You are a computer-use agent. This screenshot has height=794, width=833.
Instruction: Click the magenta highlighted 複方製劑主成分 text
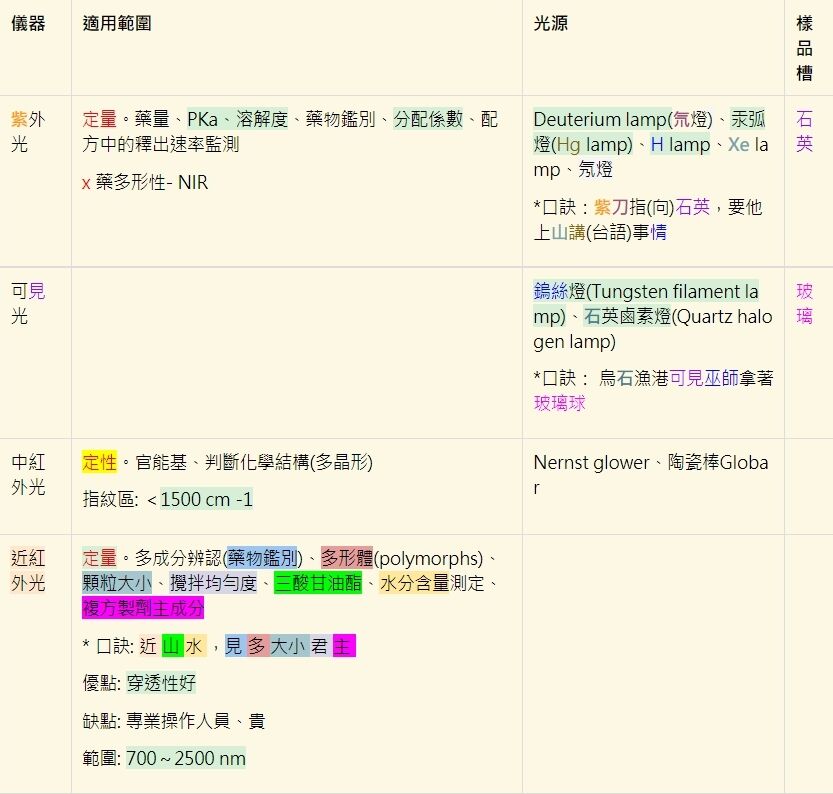(143, 608)
